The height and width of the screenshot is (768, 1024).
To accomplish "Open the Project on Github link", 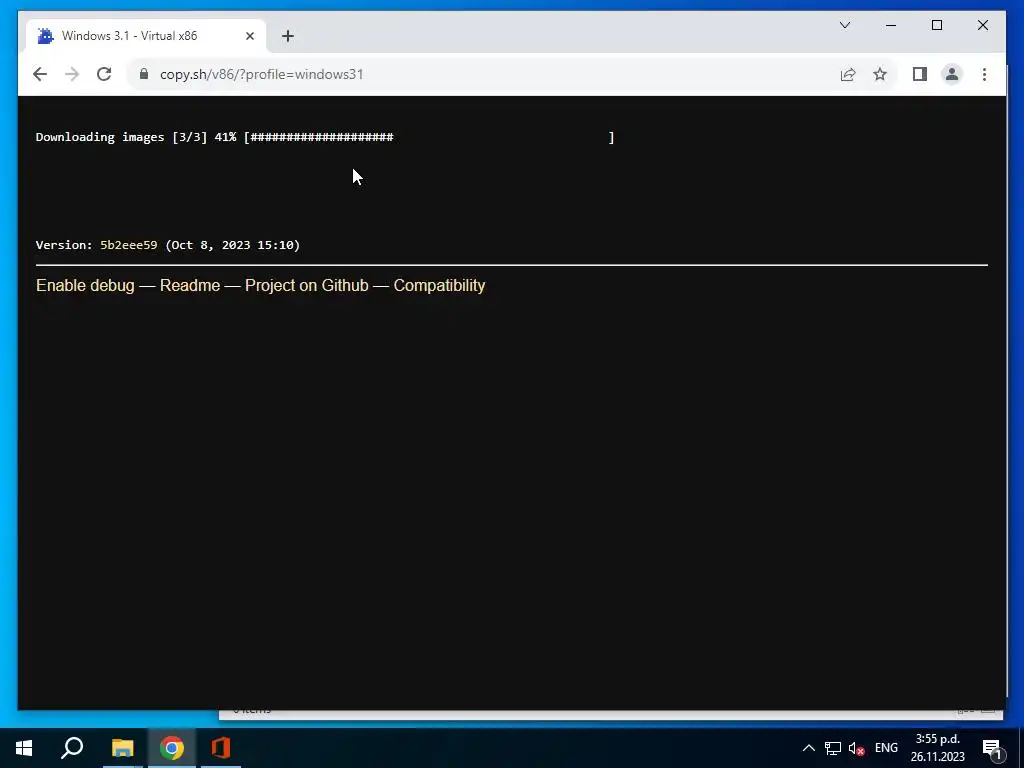I will 307,285.
